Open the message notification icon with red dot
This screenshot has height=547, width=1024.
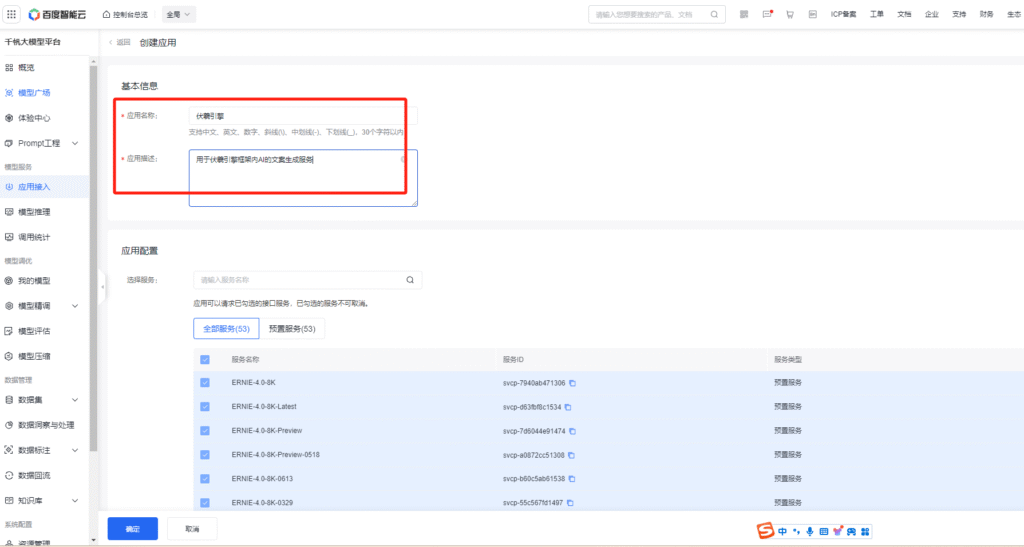(x=767, y=15)
